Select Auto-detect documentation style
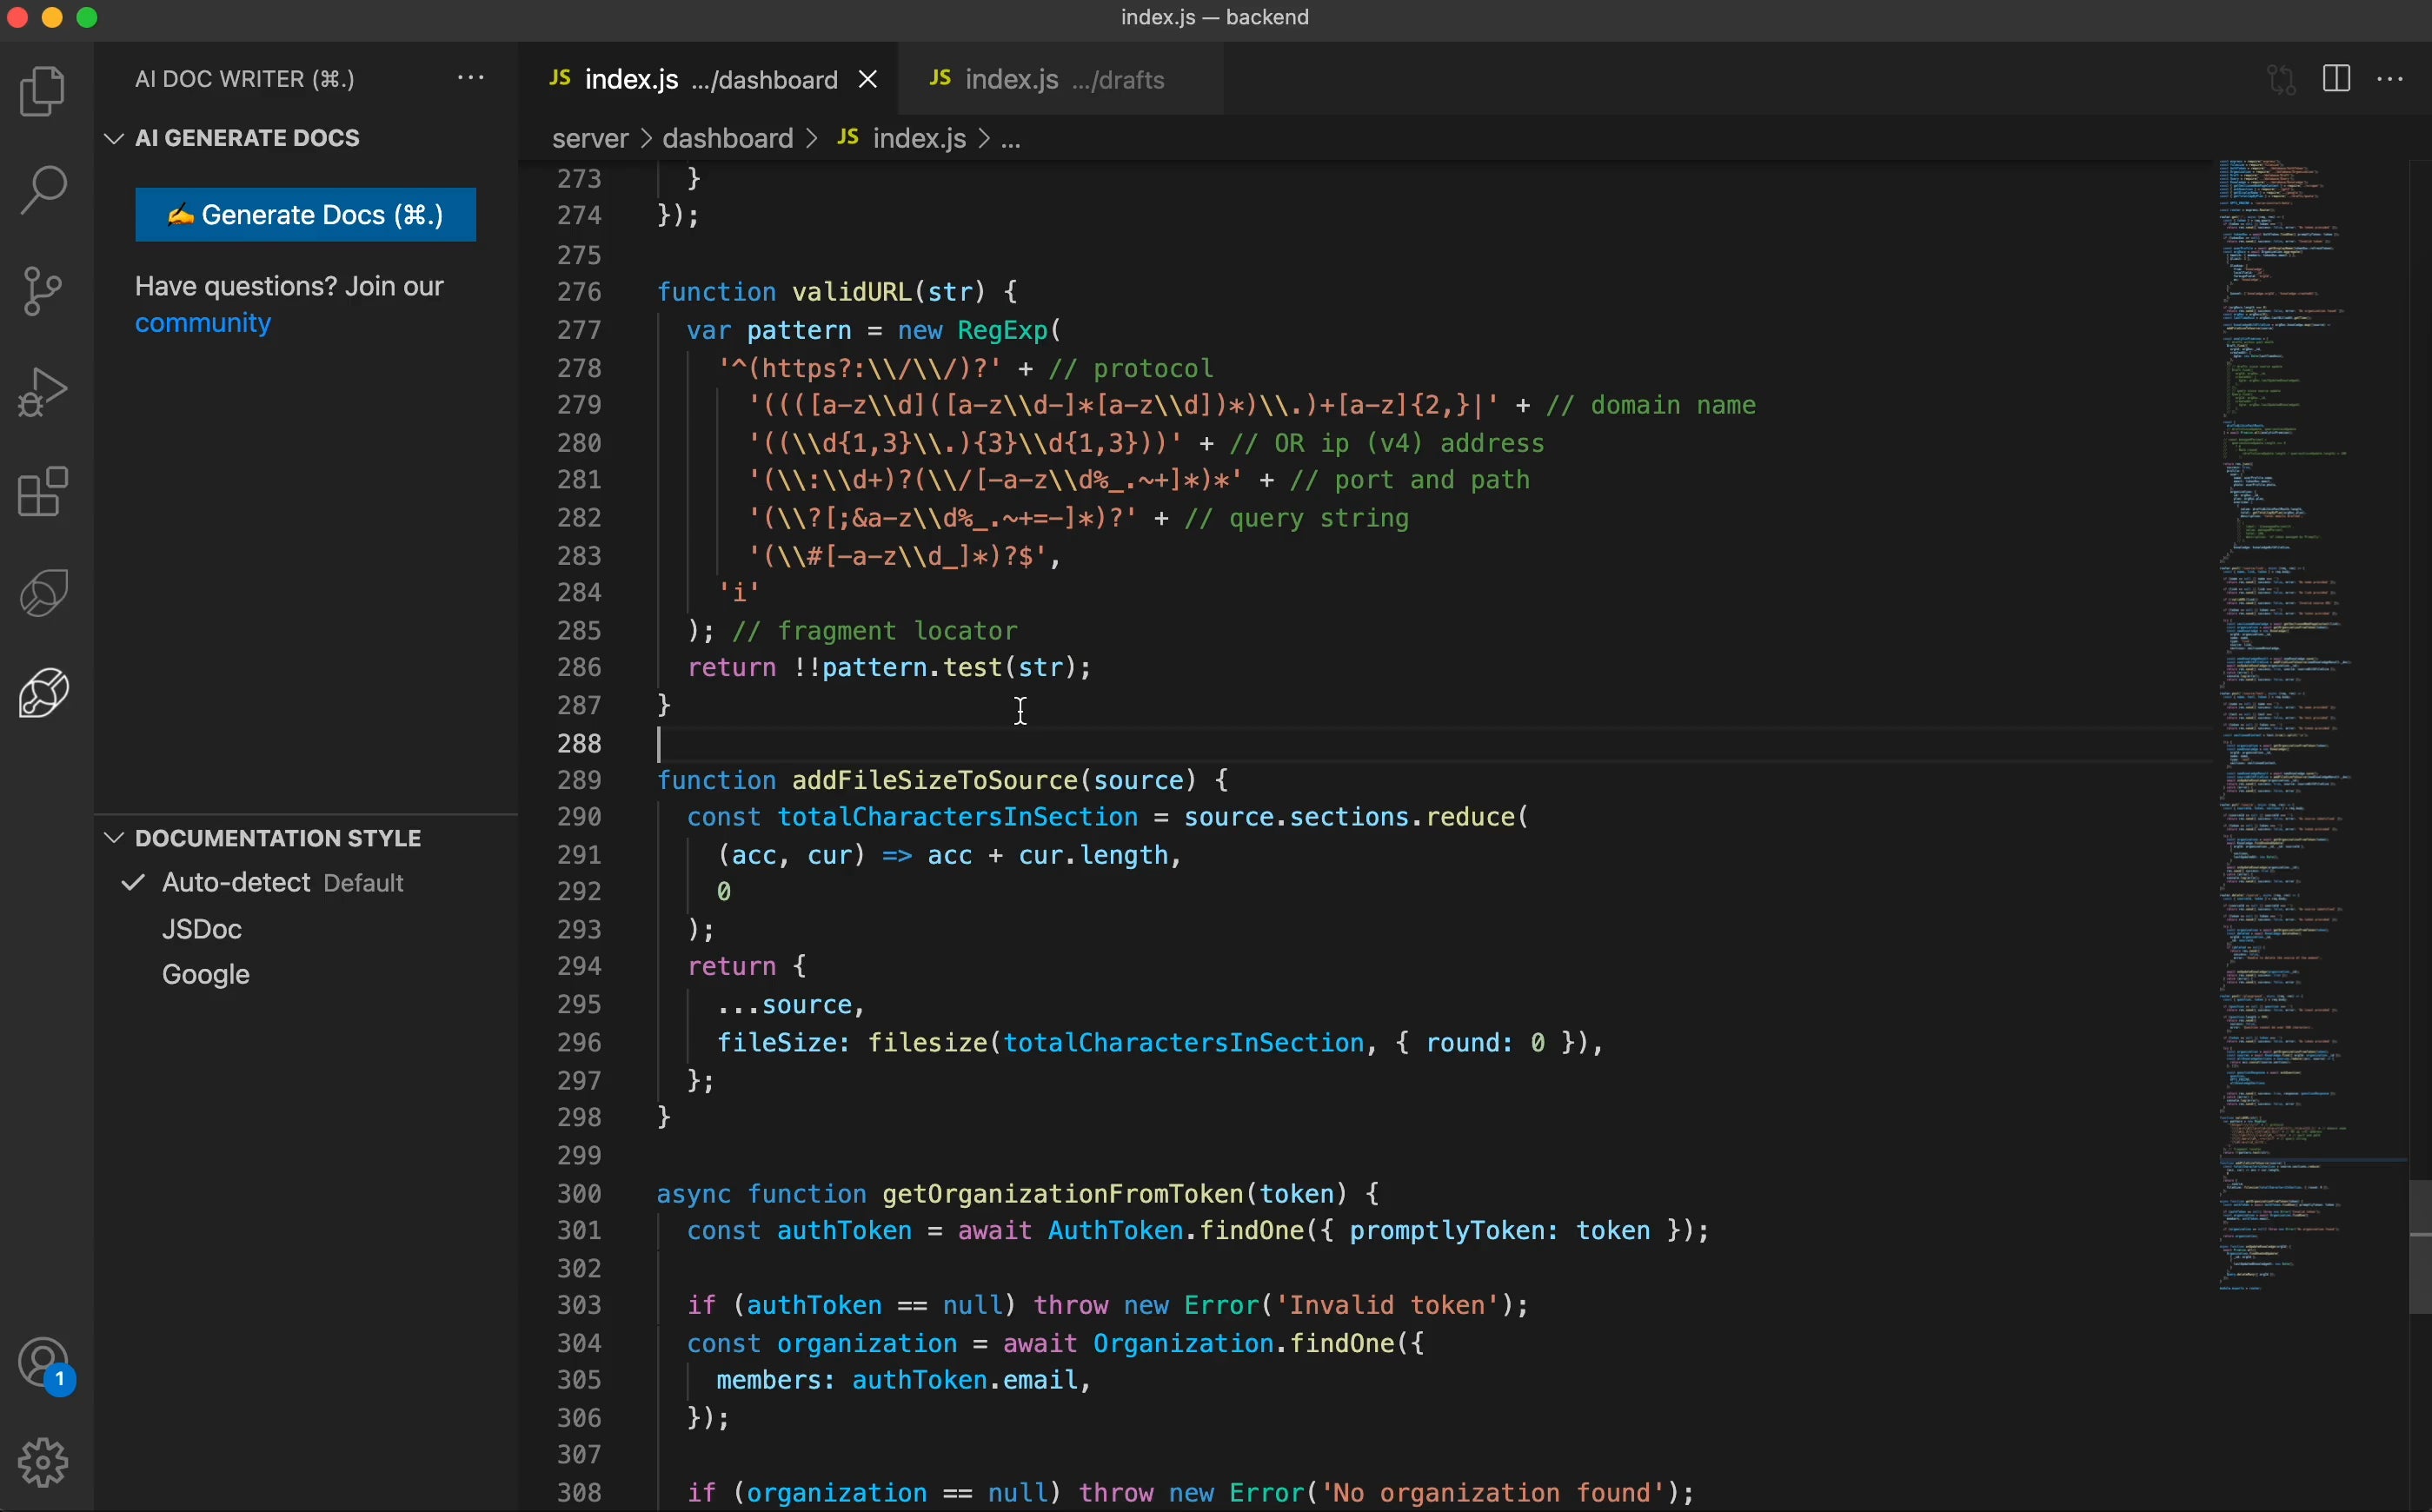The image size is (2432, 1512). (236, 883)
